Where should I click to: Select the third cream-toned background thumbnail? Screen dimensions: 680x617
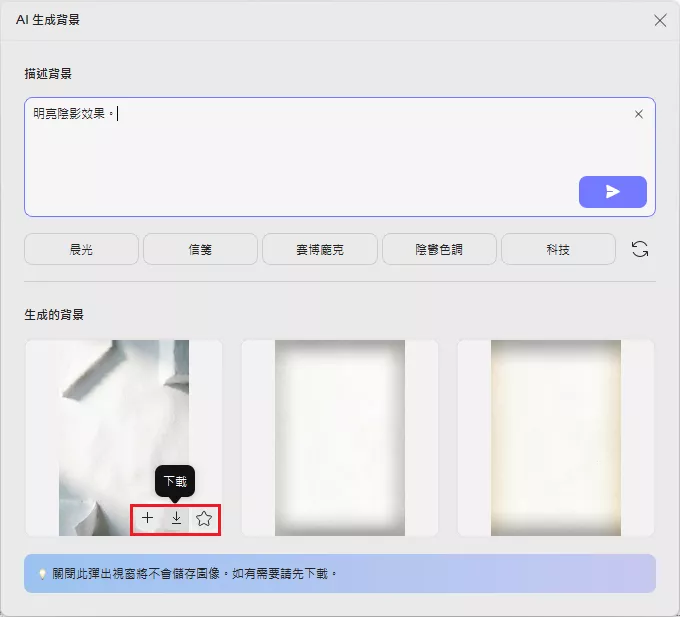(556, 437)
